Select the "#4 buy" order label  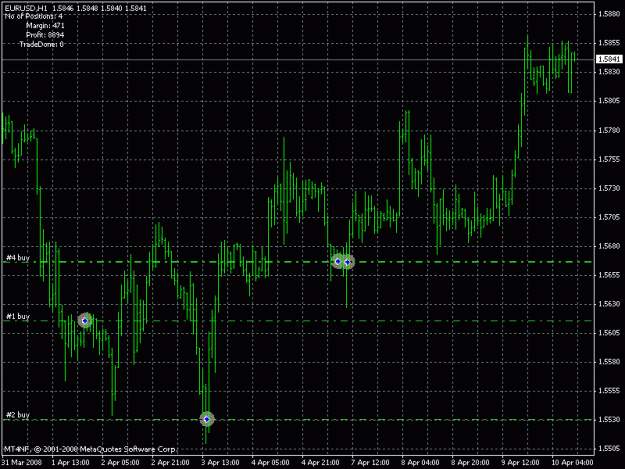point(18,258)
